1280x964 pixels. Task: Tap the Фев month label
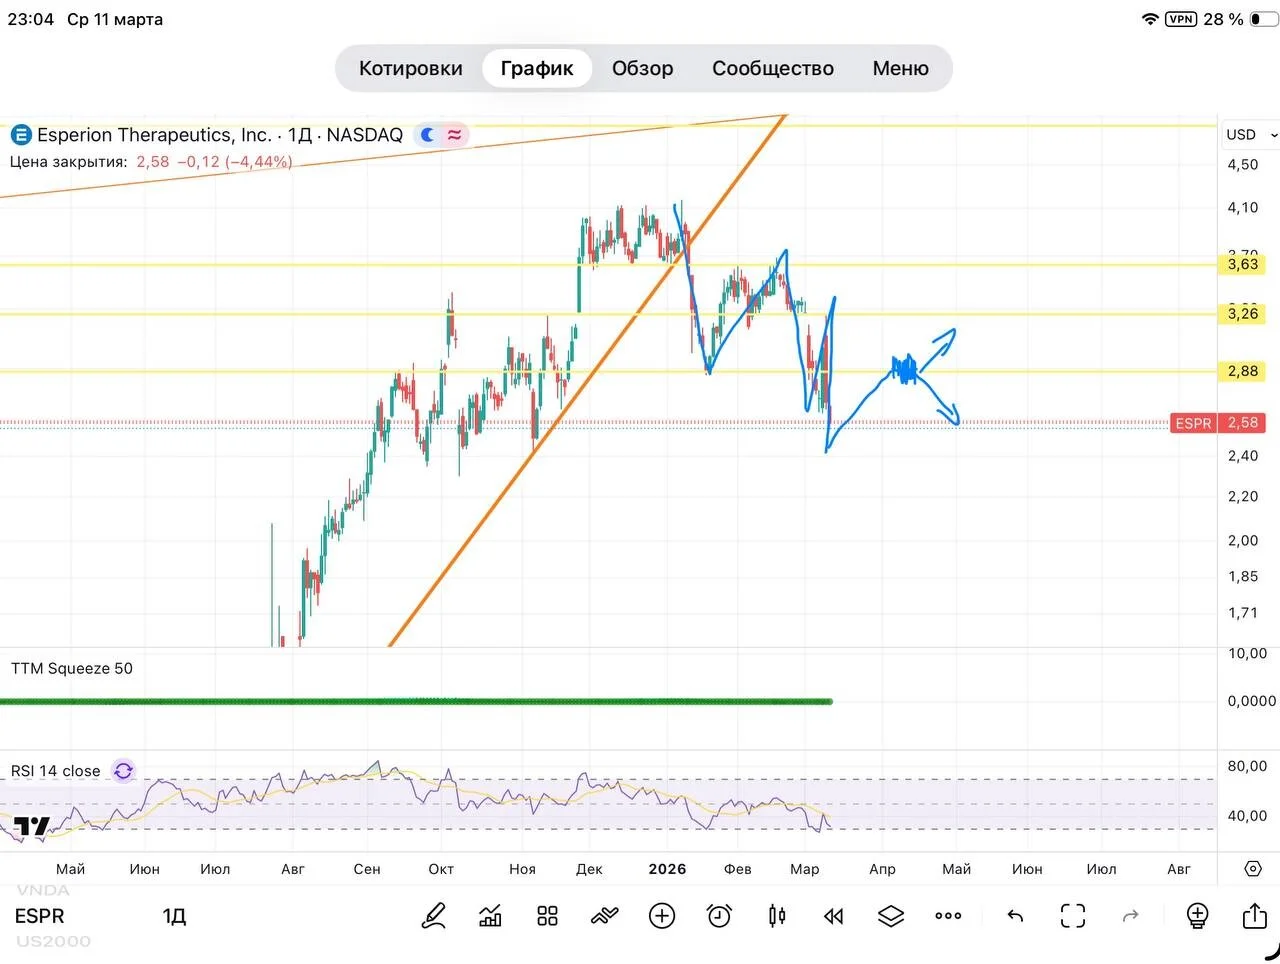pyautogui.click(x=737, y=869)
